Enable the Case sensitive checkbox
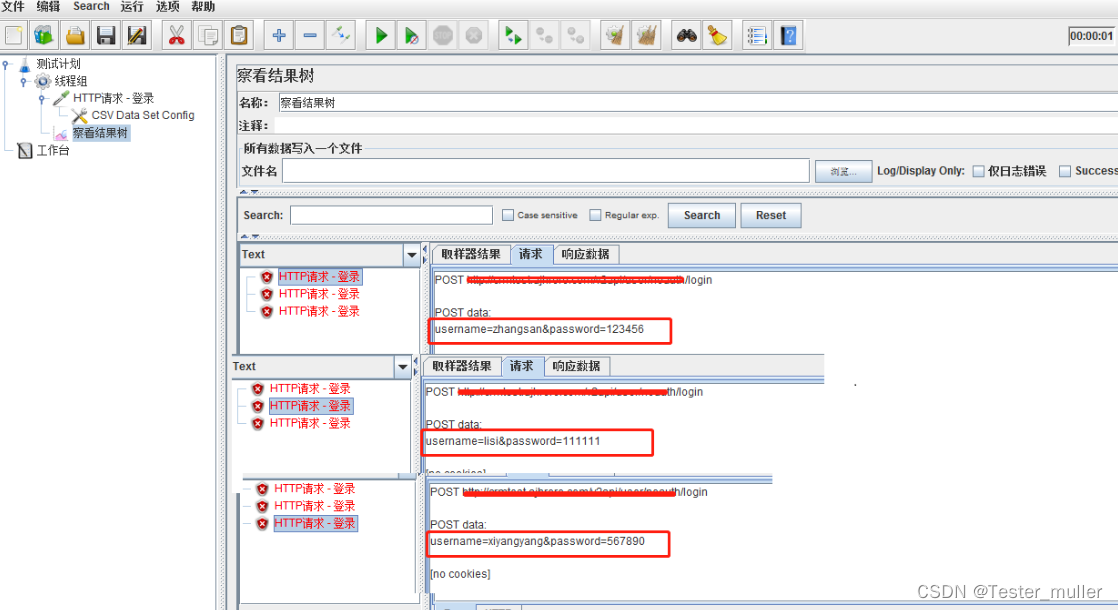This screenshot has width=1118, height=610. coord(508,214)
